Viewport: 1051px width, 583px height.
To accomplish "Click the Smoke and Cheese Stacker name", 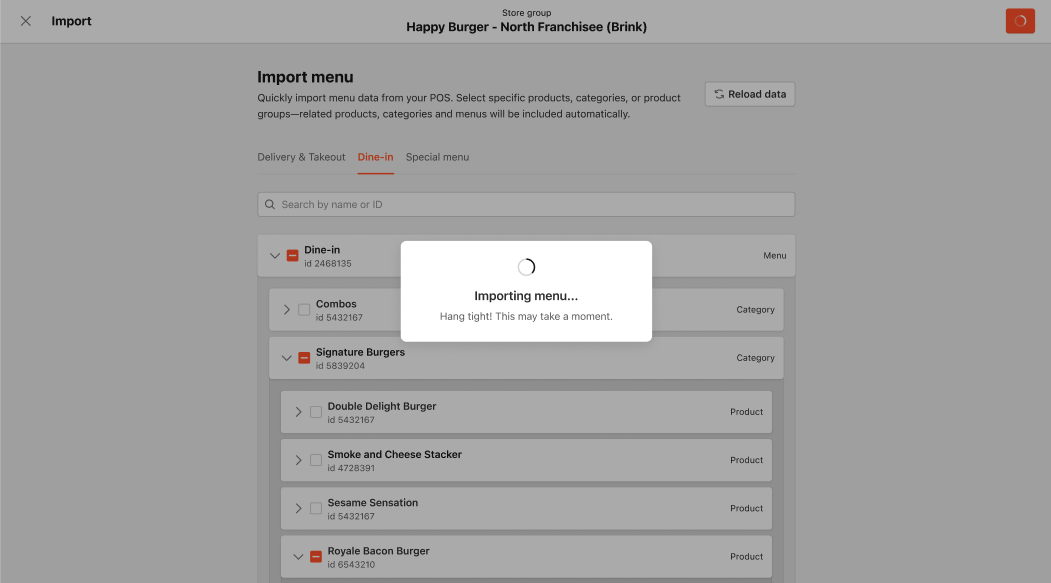I will click(394, 454).
